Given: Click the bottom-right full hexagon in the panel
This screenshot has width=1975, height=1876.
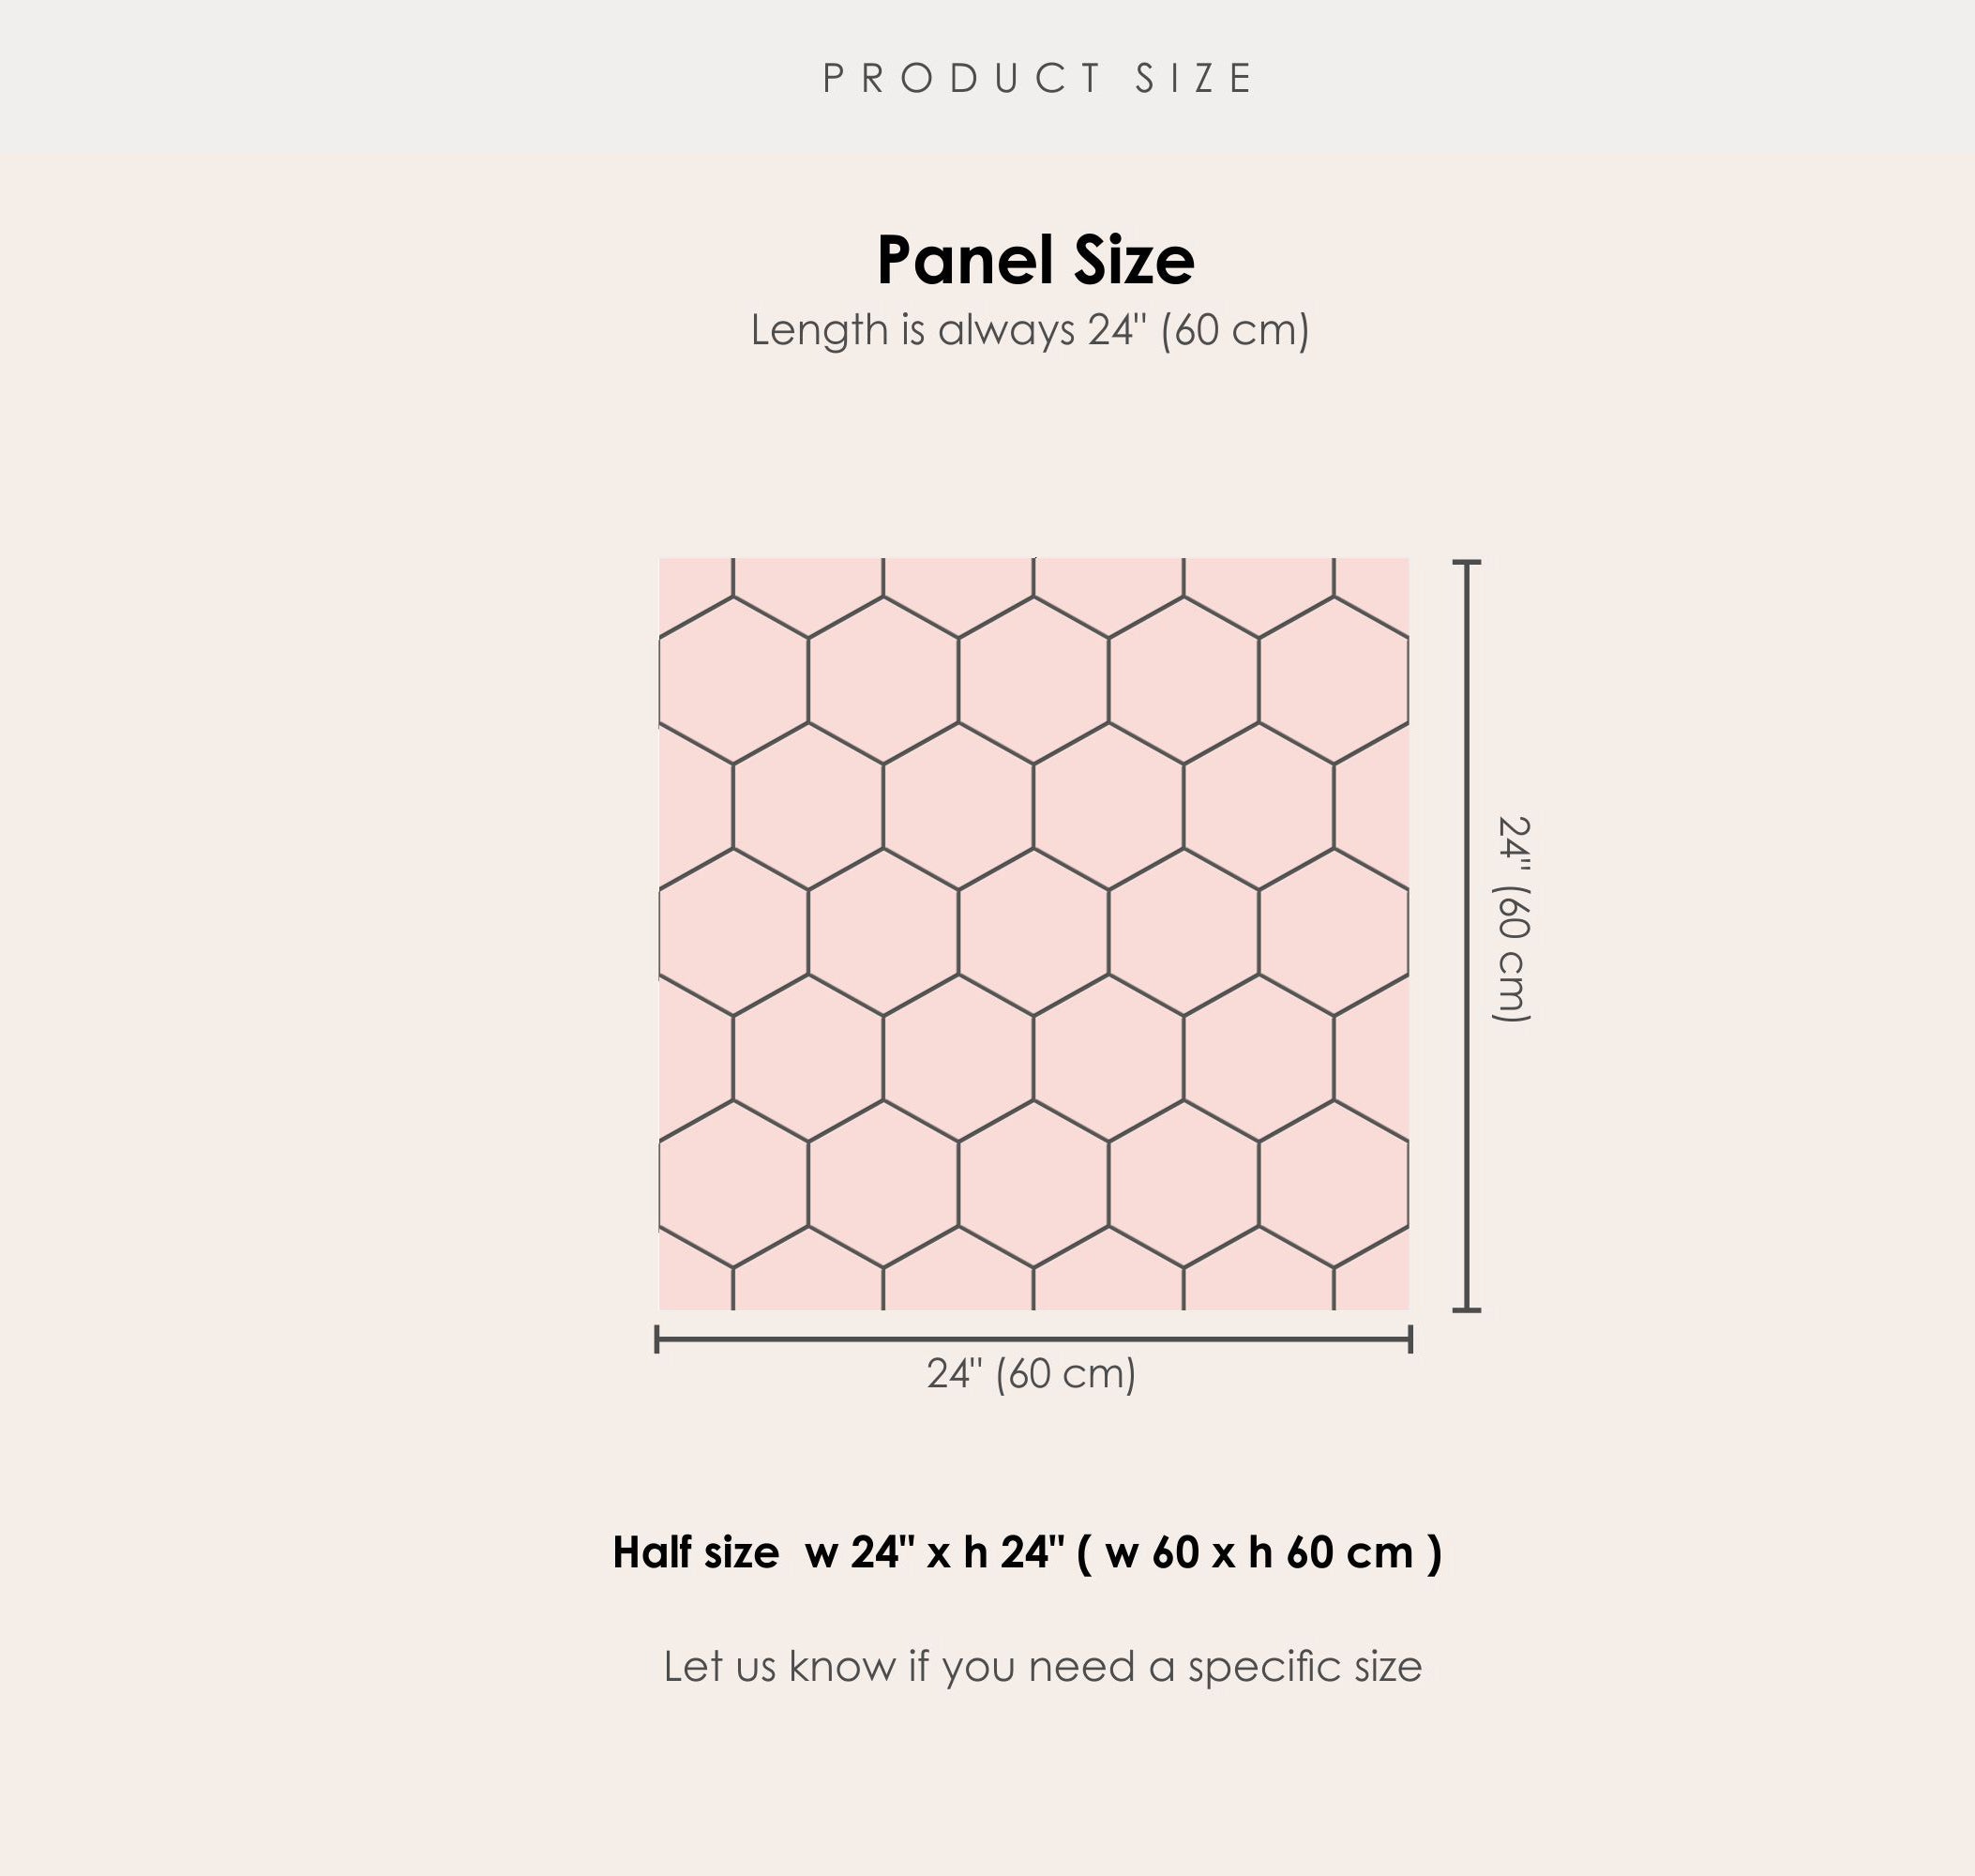Looking at the screenshot, I should pos(1333,1184).
